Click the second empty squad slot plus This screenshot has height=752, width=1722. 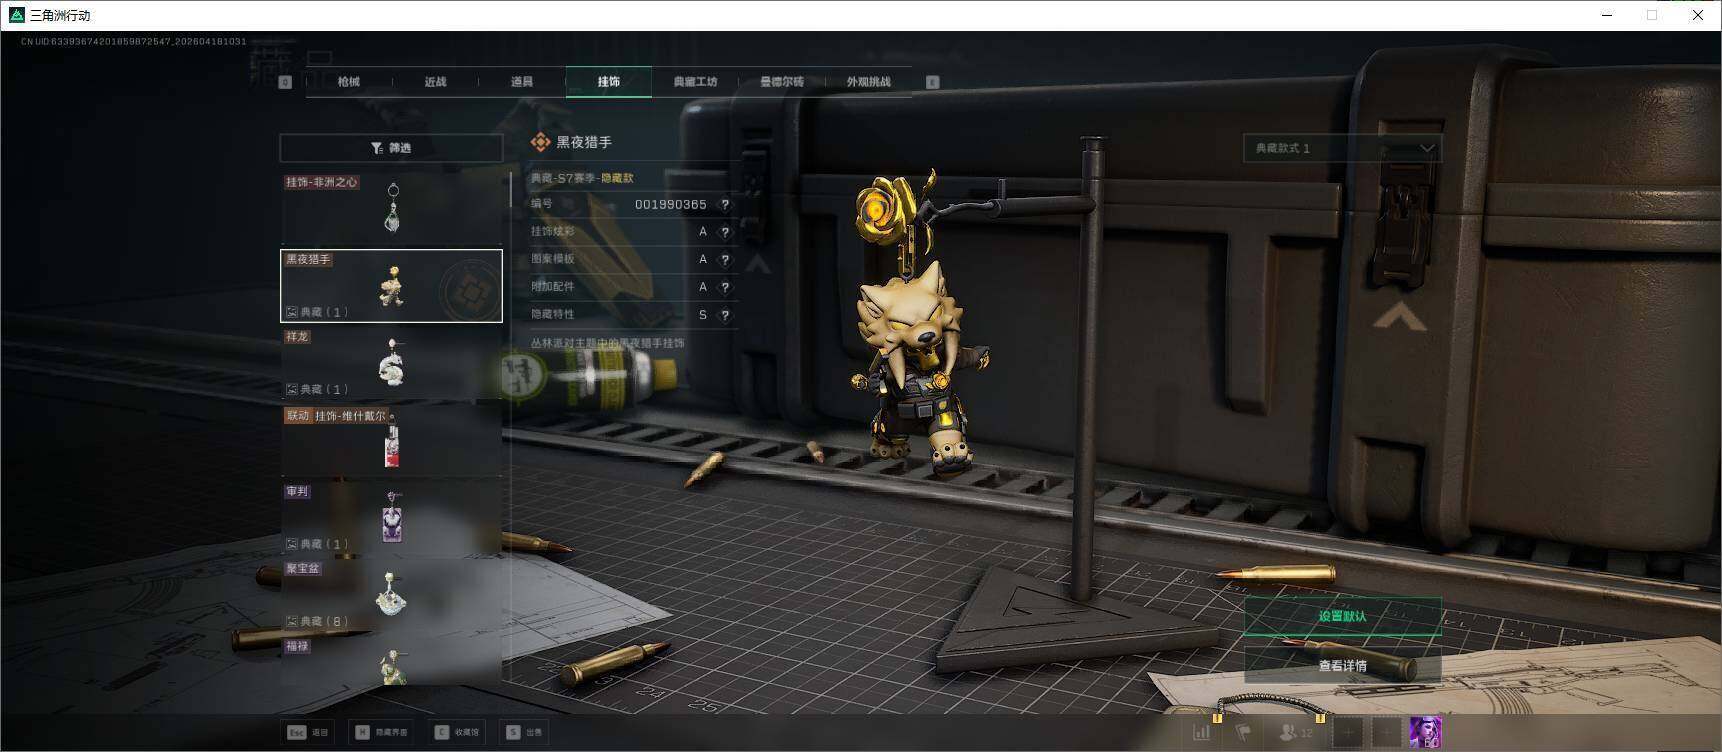click(1386, 733)
